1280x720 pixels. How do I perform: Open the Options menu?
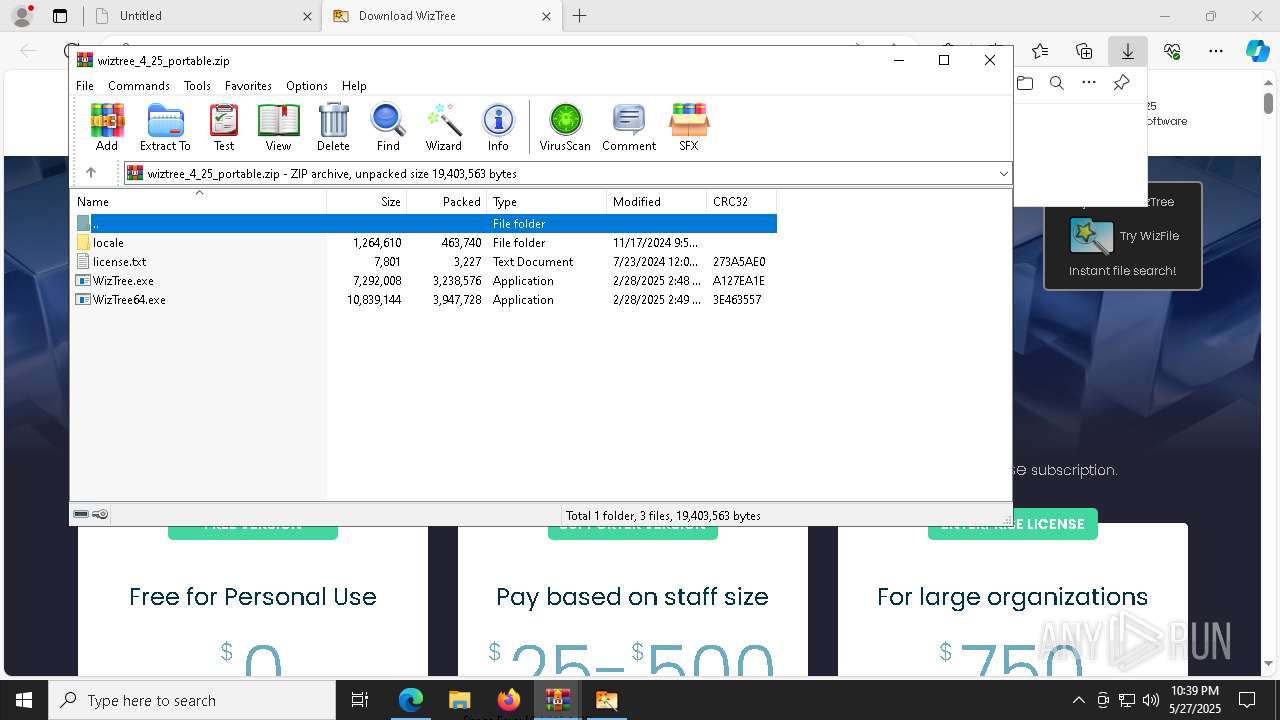pyautogui.click(x=306, y=86)
